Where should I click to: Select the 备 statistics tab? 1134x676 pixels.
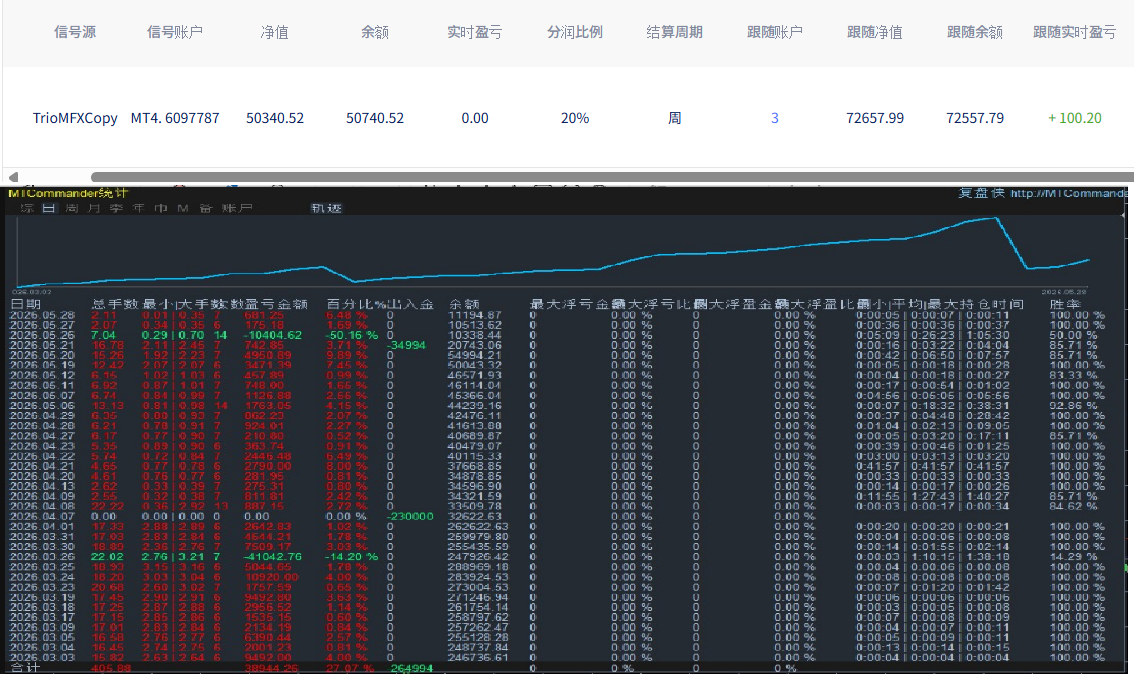(205, 208)
